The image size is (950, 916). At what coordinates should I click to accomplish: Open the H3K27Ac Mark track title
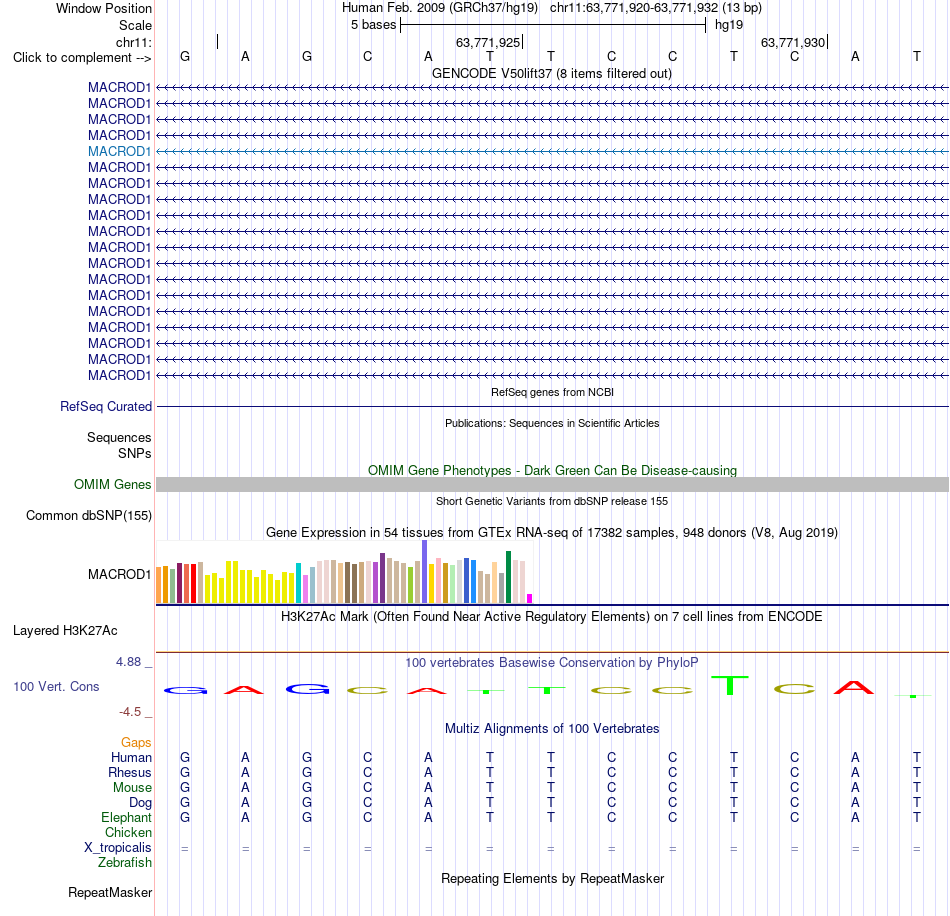point(552,617)
